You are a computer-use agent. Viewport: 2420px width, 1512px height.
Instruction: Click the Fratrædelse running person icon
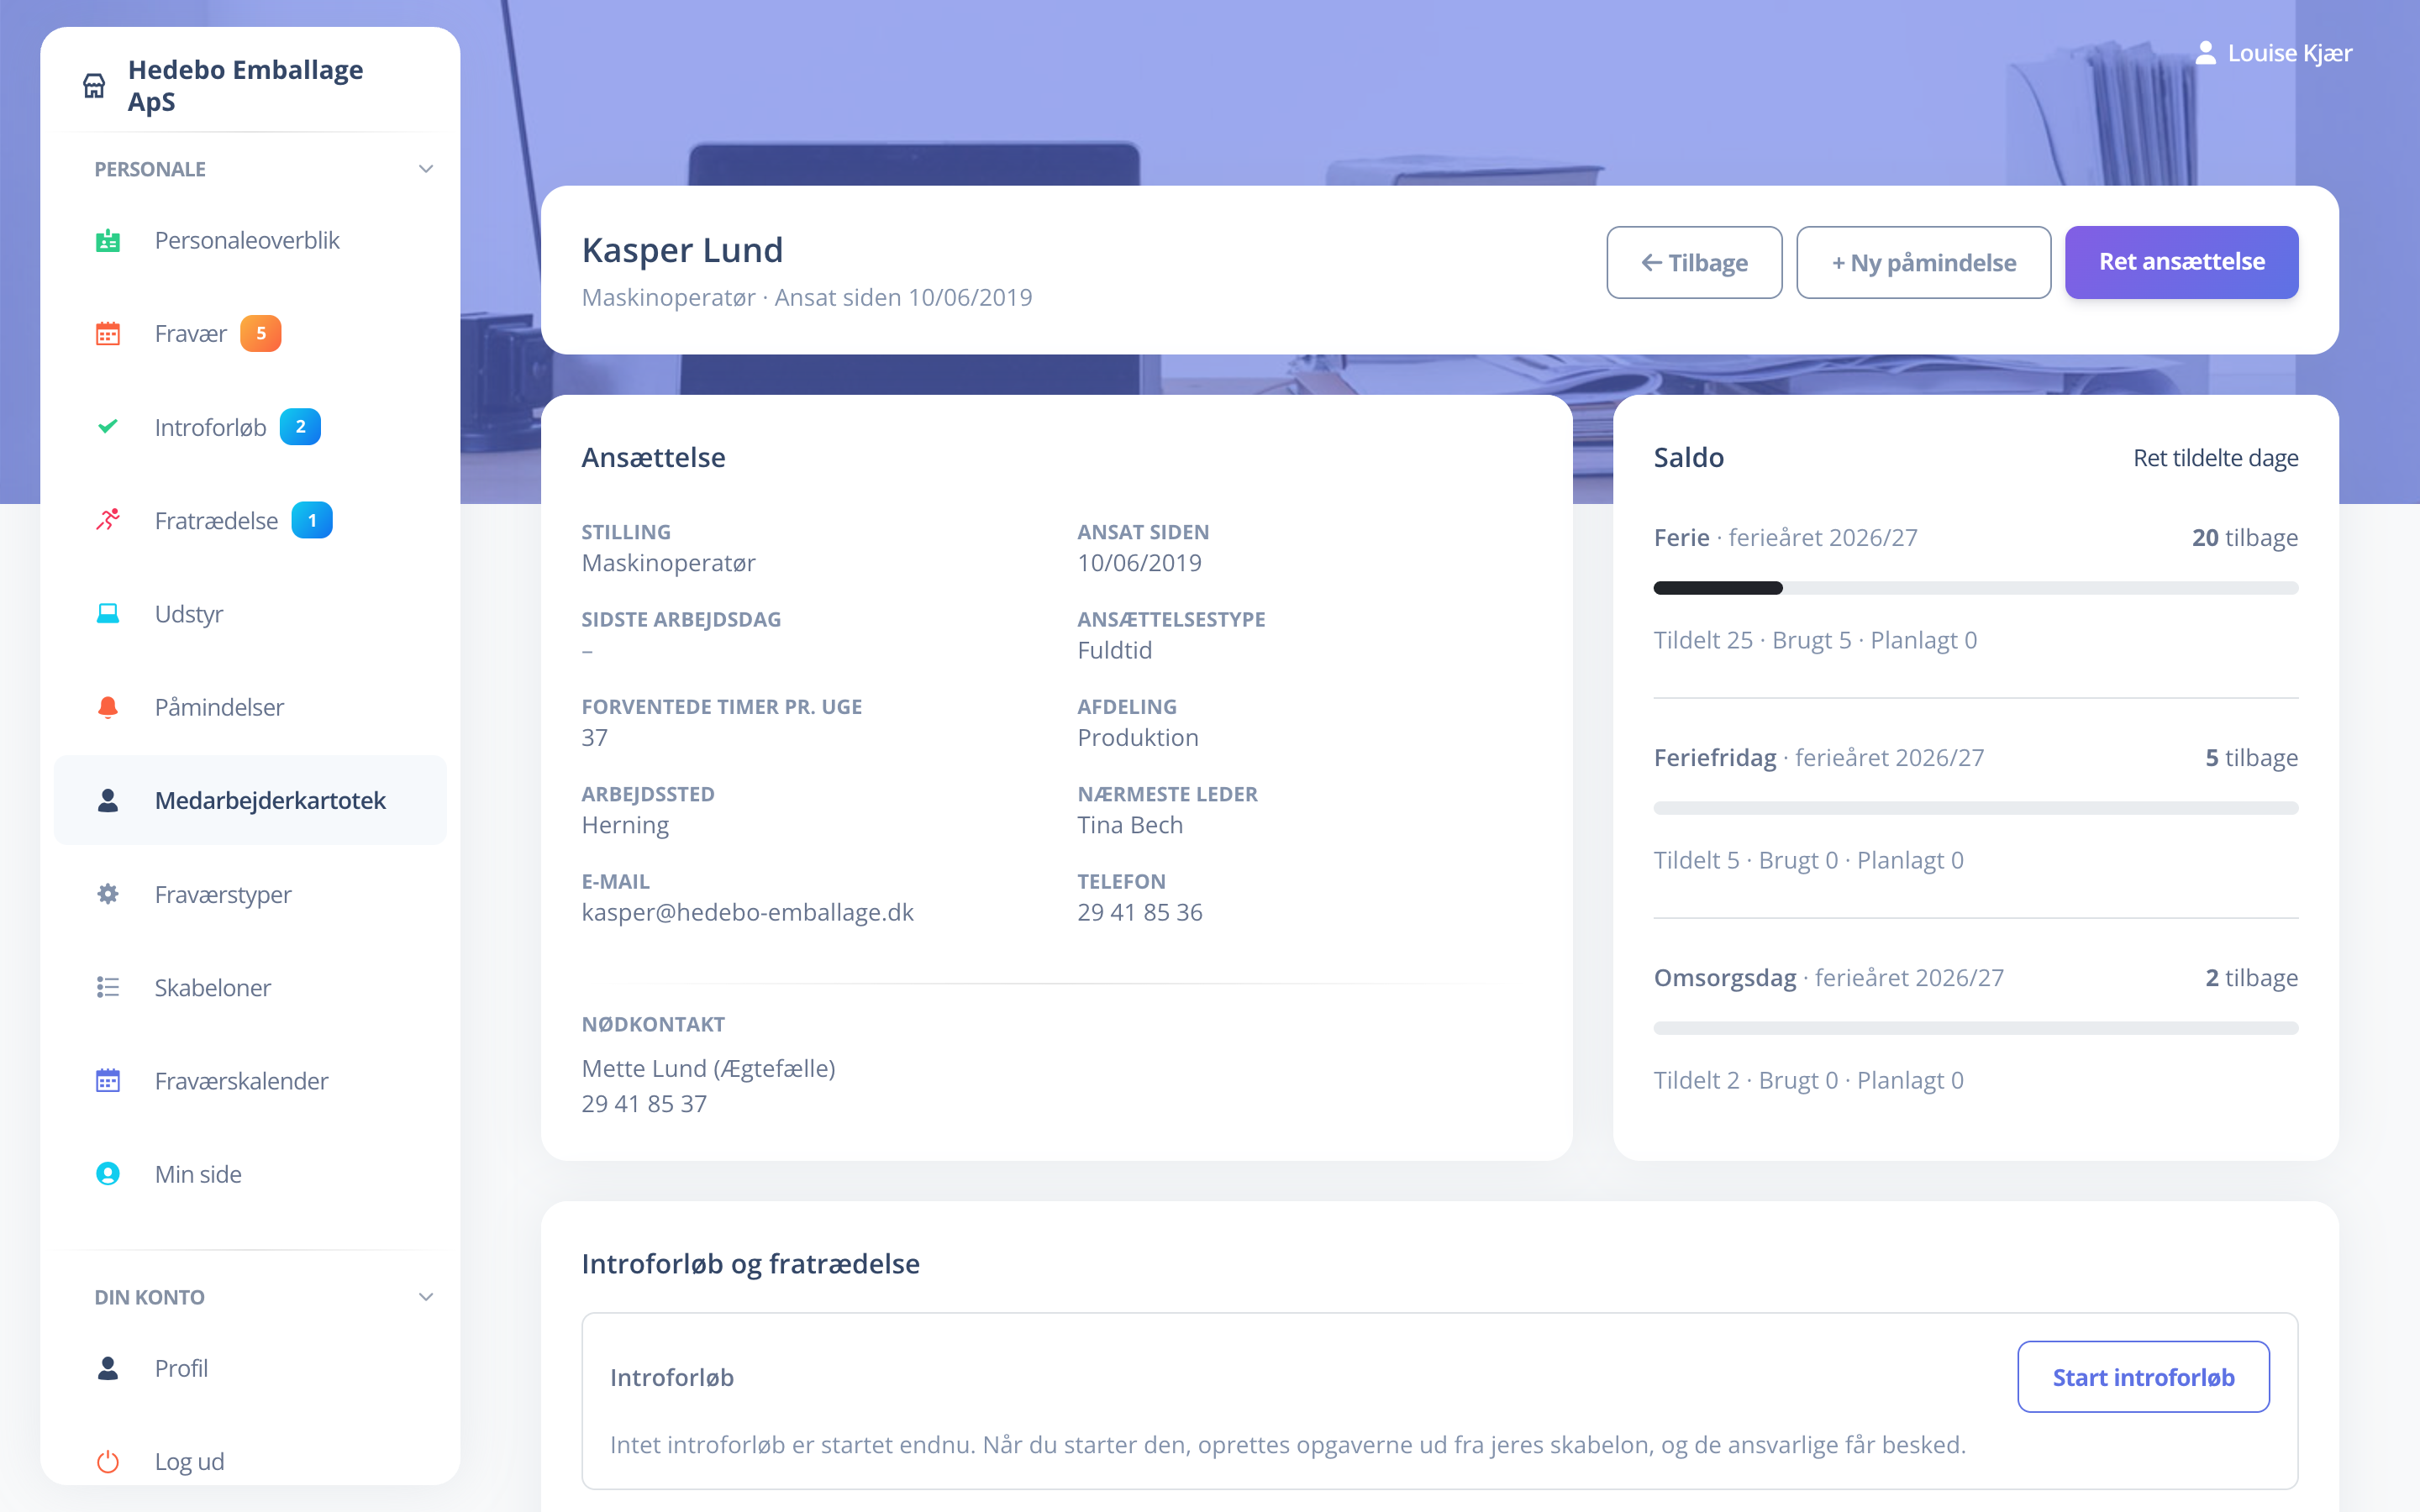point(108,520)
